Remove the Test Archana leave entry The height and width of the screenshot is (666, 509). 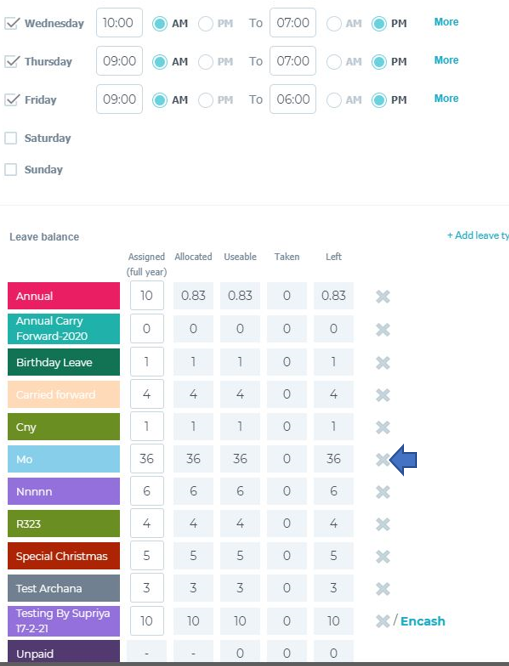(x=383, y=589)
